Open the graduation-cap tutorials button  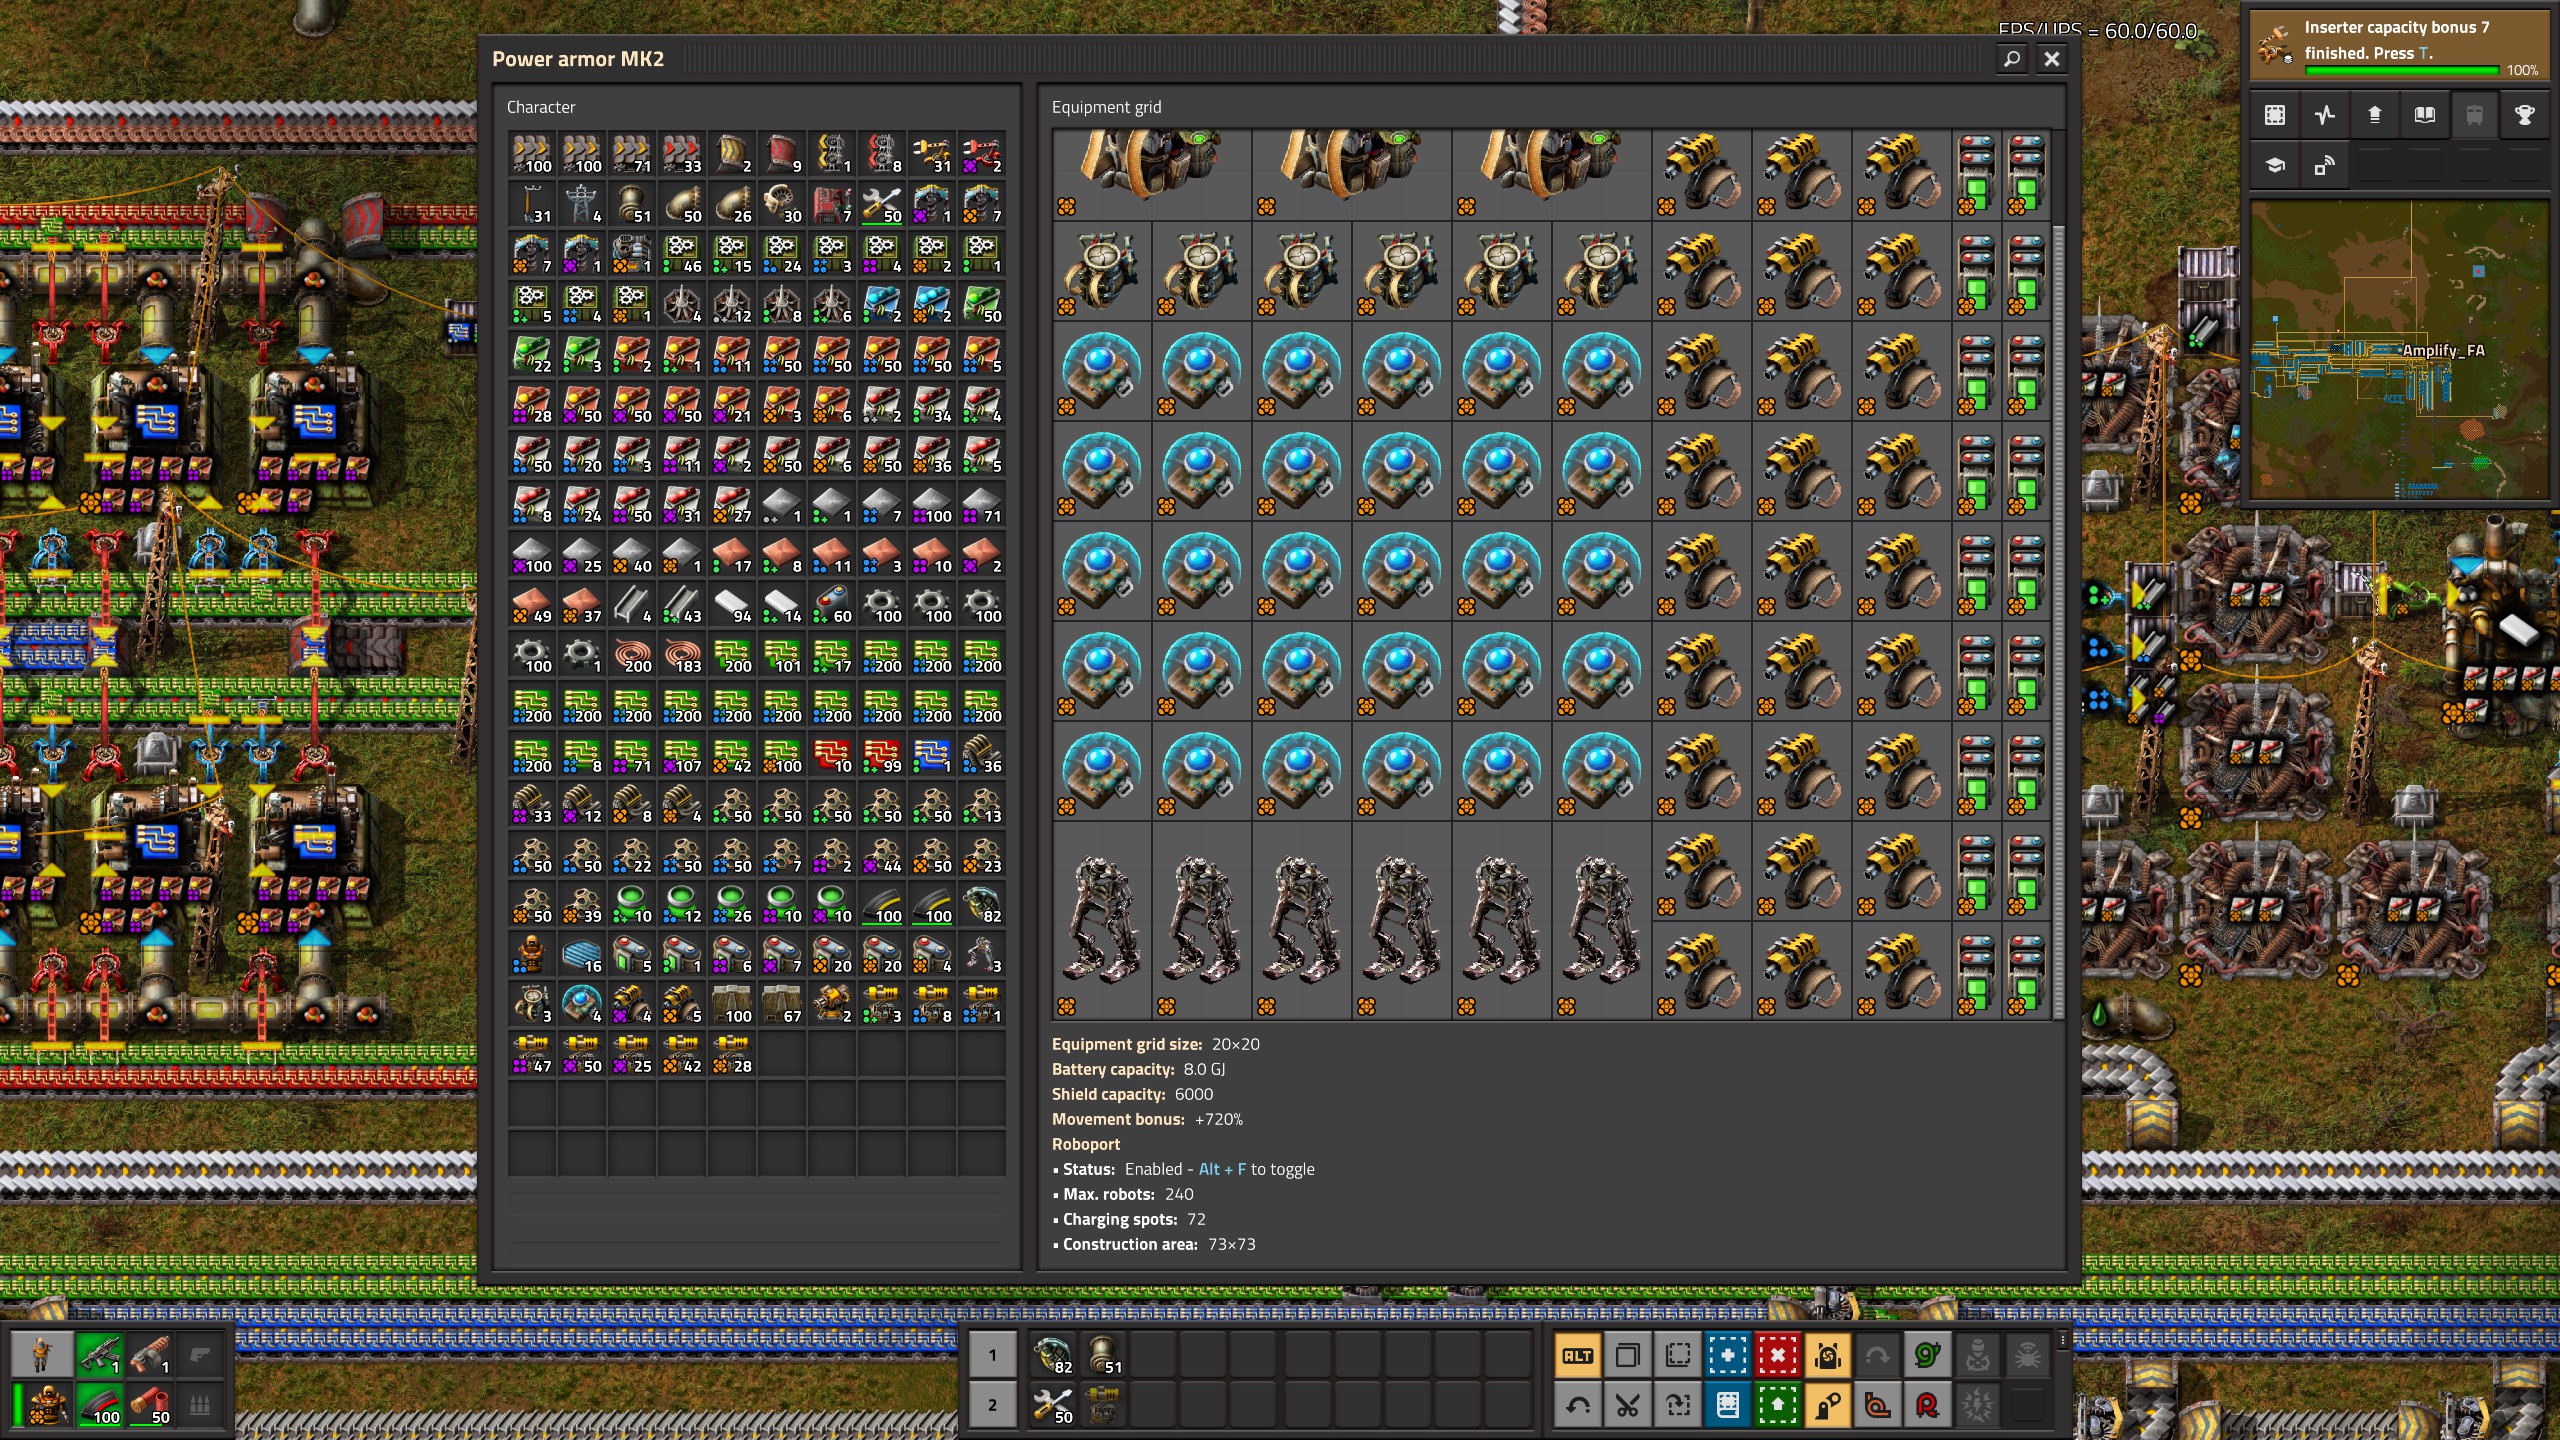coord(2275,165)
